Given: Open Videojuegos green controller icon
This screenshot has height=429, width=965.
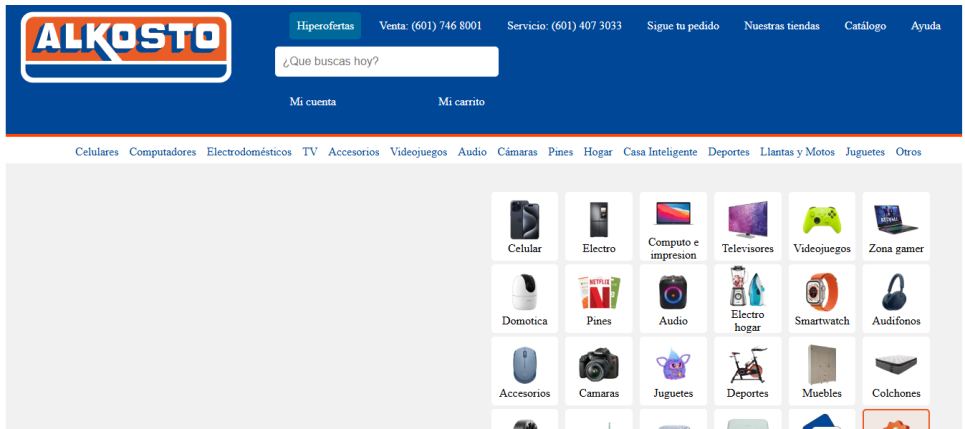Looking at the screenshot, I should tap(822, 220).
